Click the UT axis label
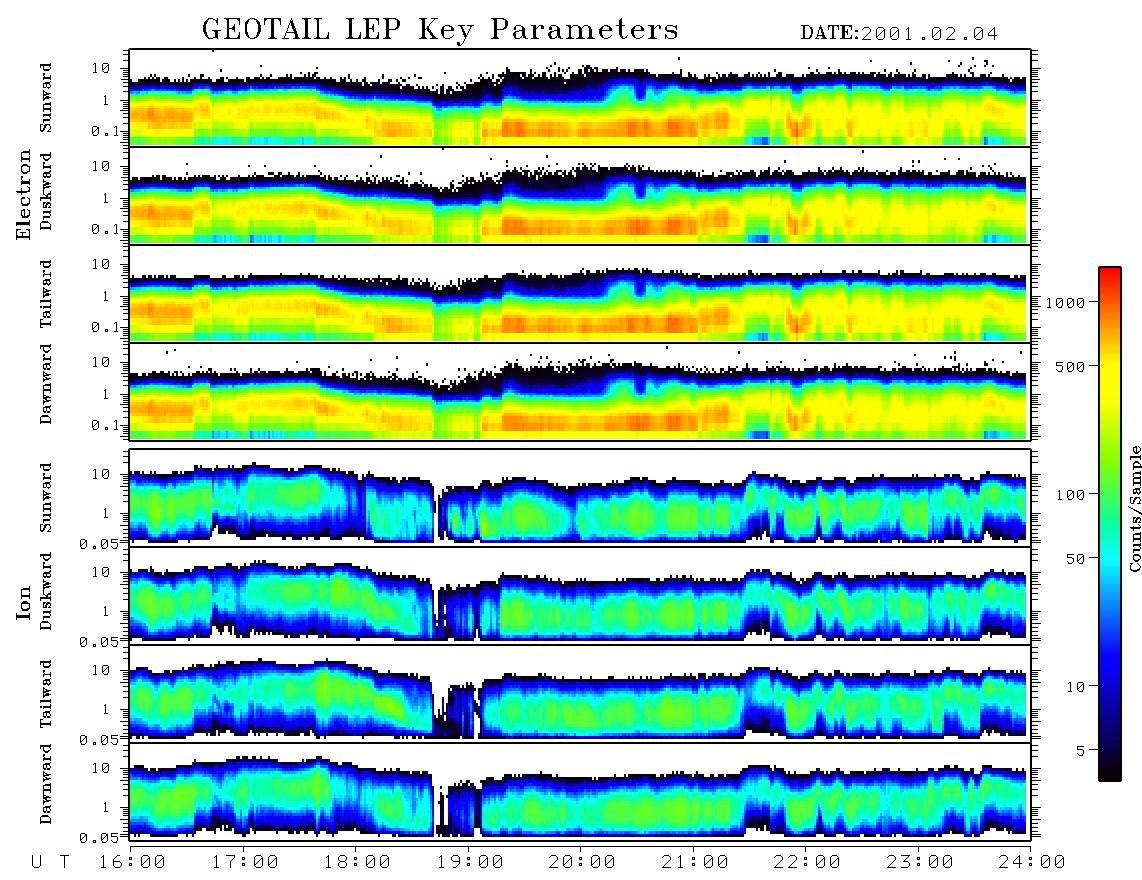Image resolution: width=1142 pixels, height=880 pixels. coord(50,862)
